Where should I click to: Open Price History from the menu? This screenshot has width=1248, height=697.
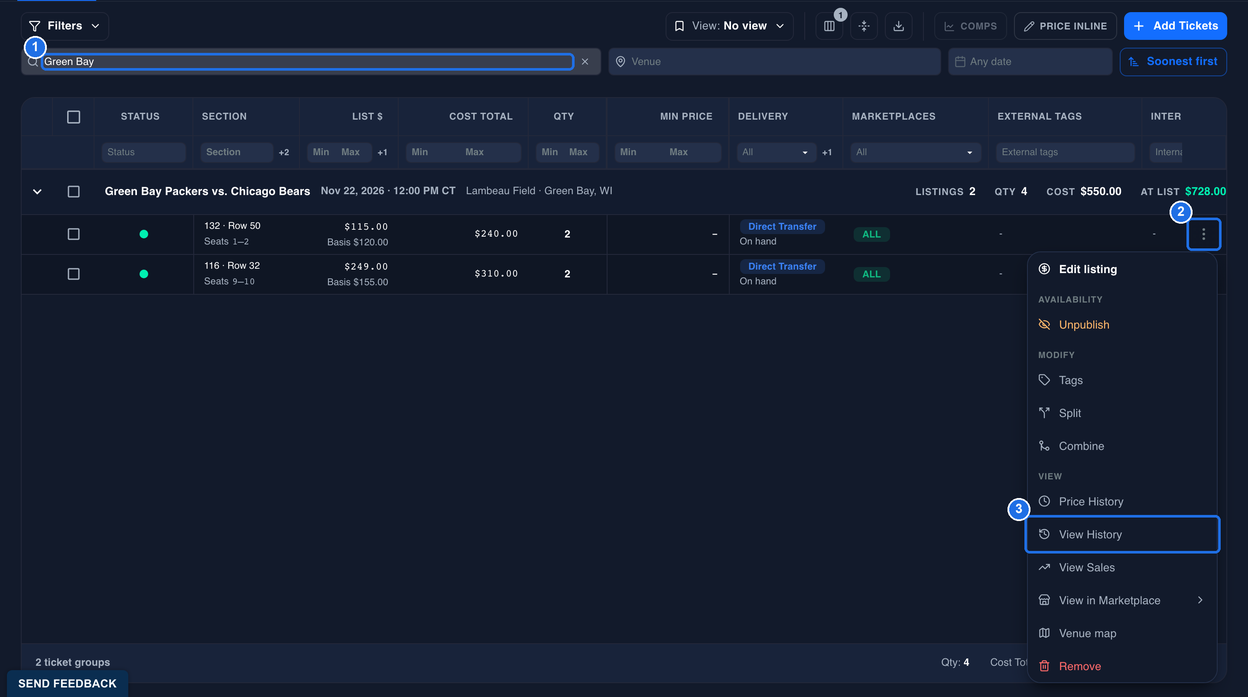(x=1122, y=502)
